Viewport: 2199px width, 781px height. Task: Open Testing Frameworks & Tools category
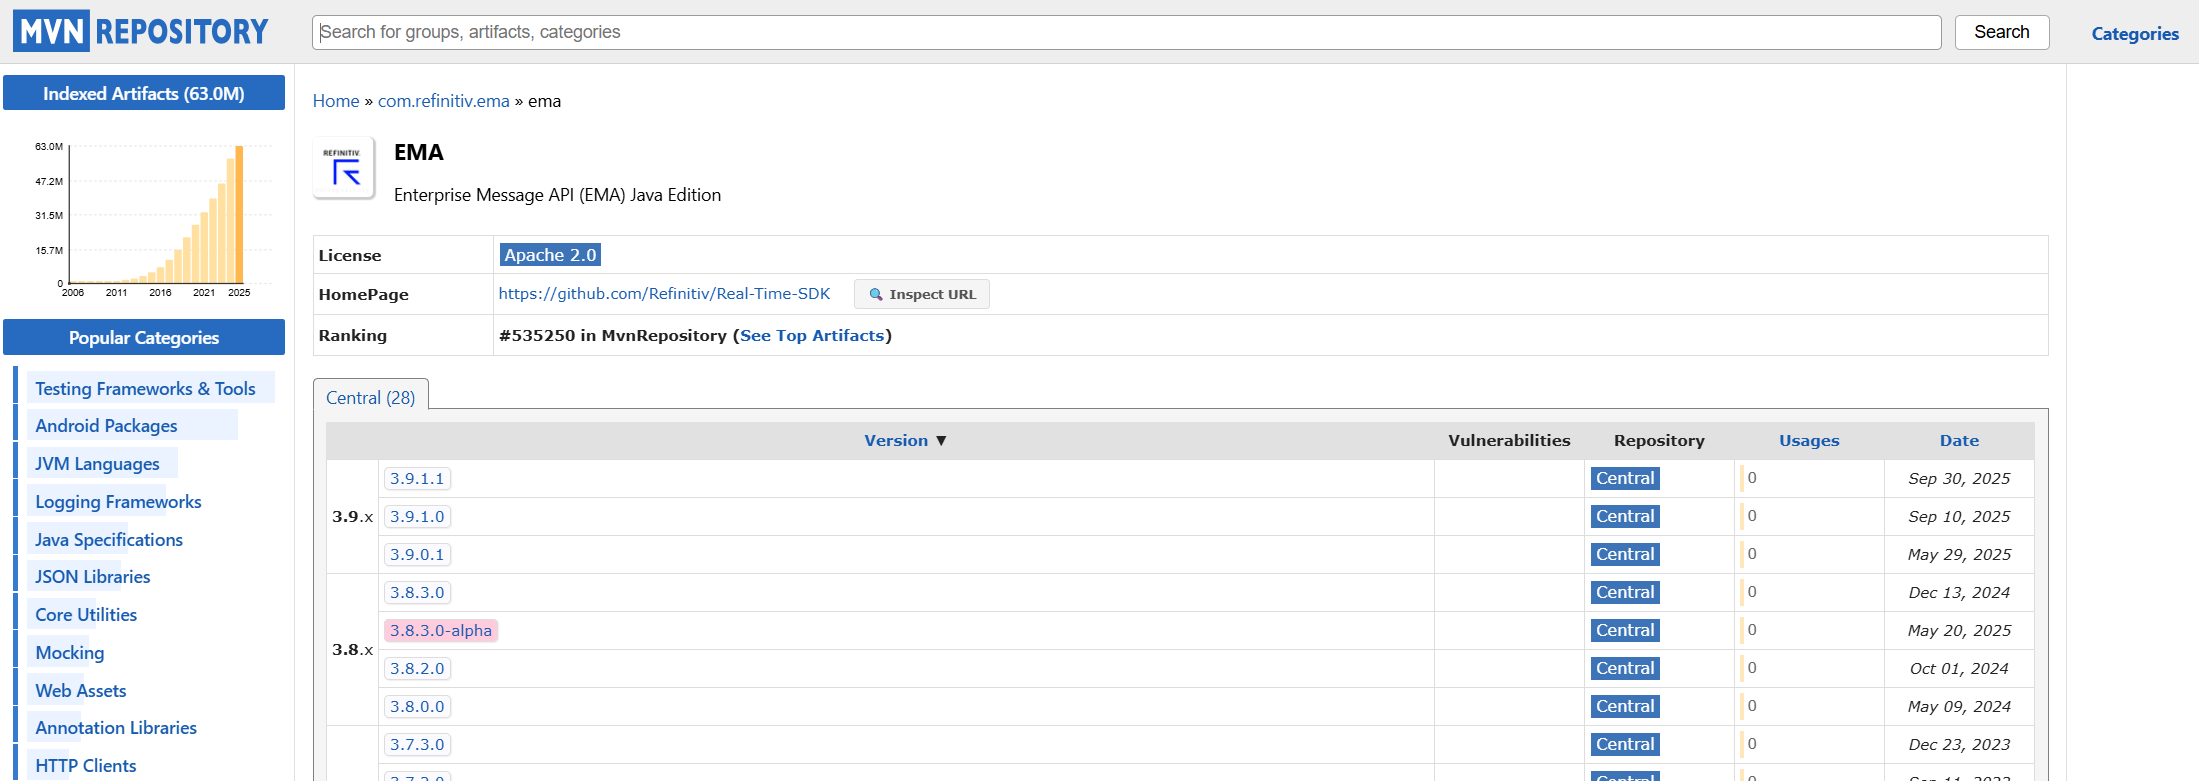coord(145,389)
